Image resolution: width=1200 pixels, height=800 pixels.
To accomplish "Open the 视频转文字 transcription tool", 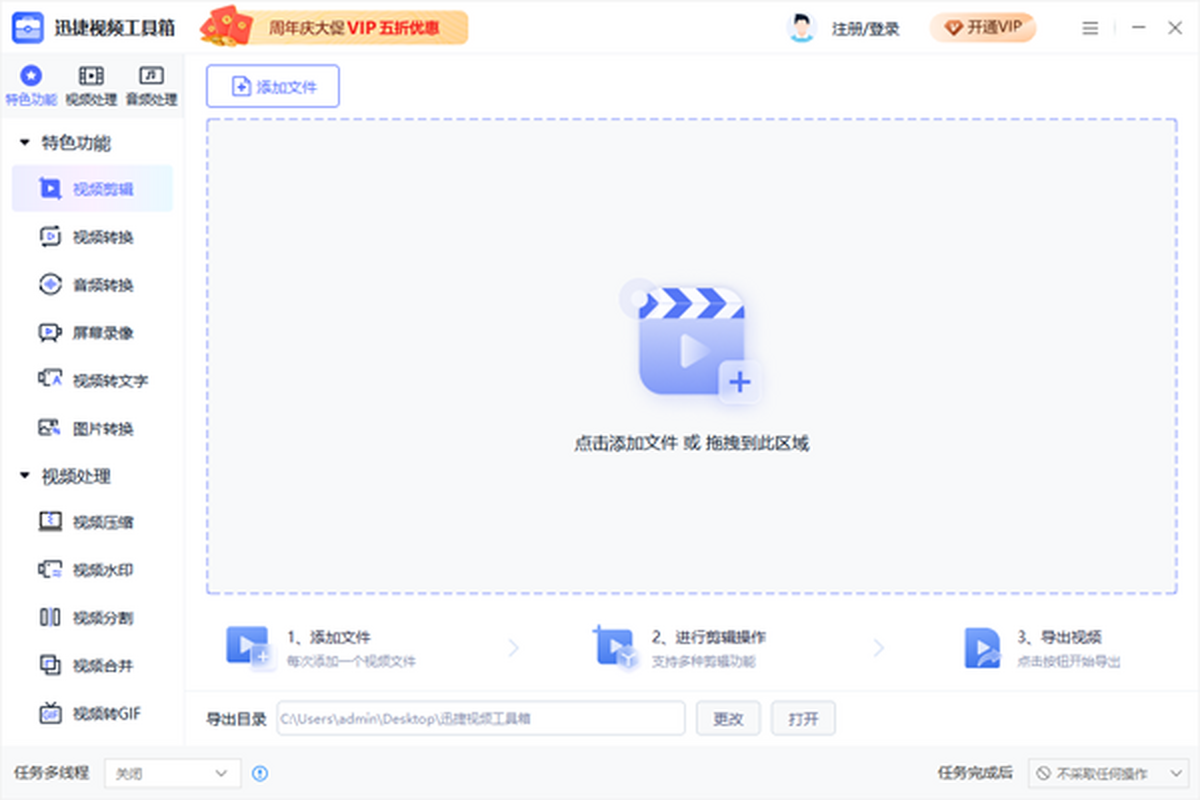I will tap(95, 380).
